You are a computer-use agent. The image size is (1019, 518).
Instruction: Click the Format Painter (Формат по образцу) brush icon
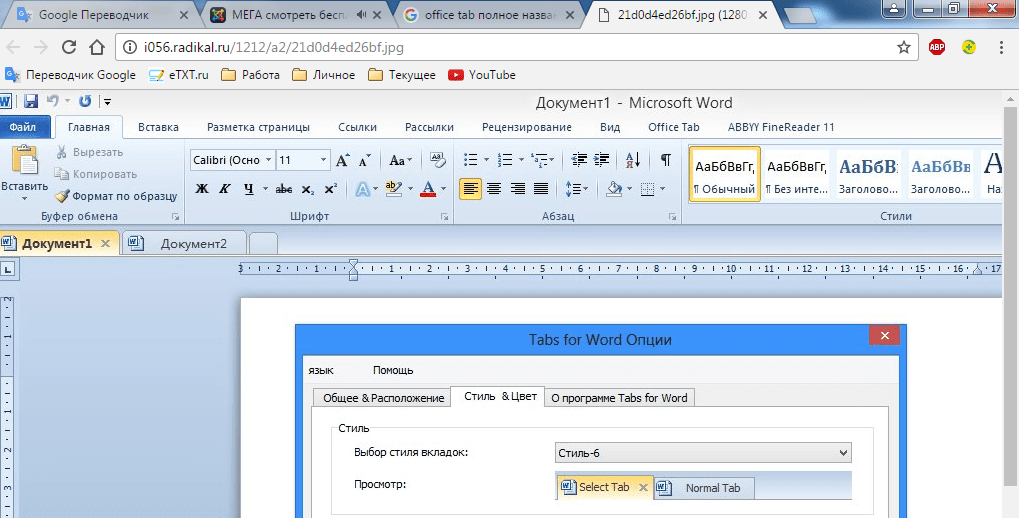tap(62, 196)
